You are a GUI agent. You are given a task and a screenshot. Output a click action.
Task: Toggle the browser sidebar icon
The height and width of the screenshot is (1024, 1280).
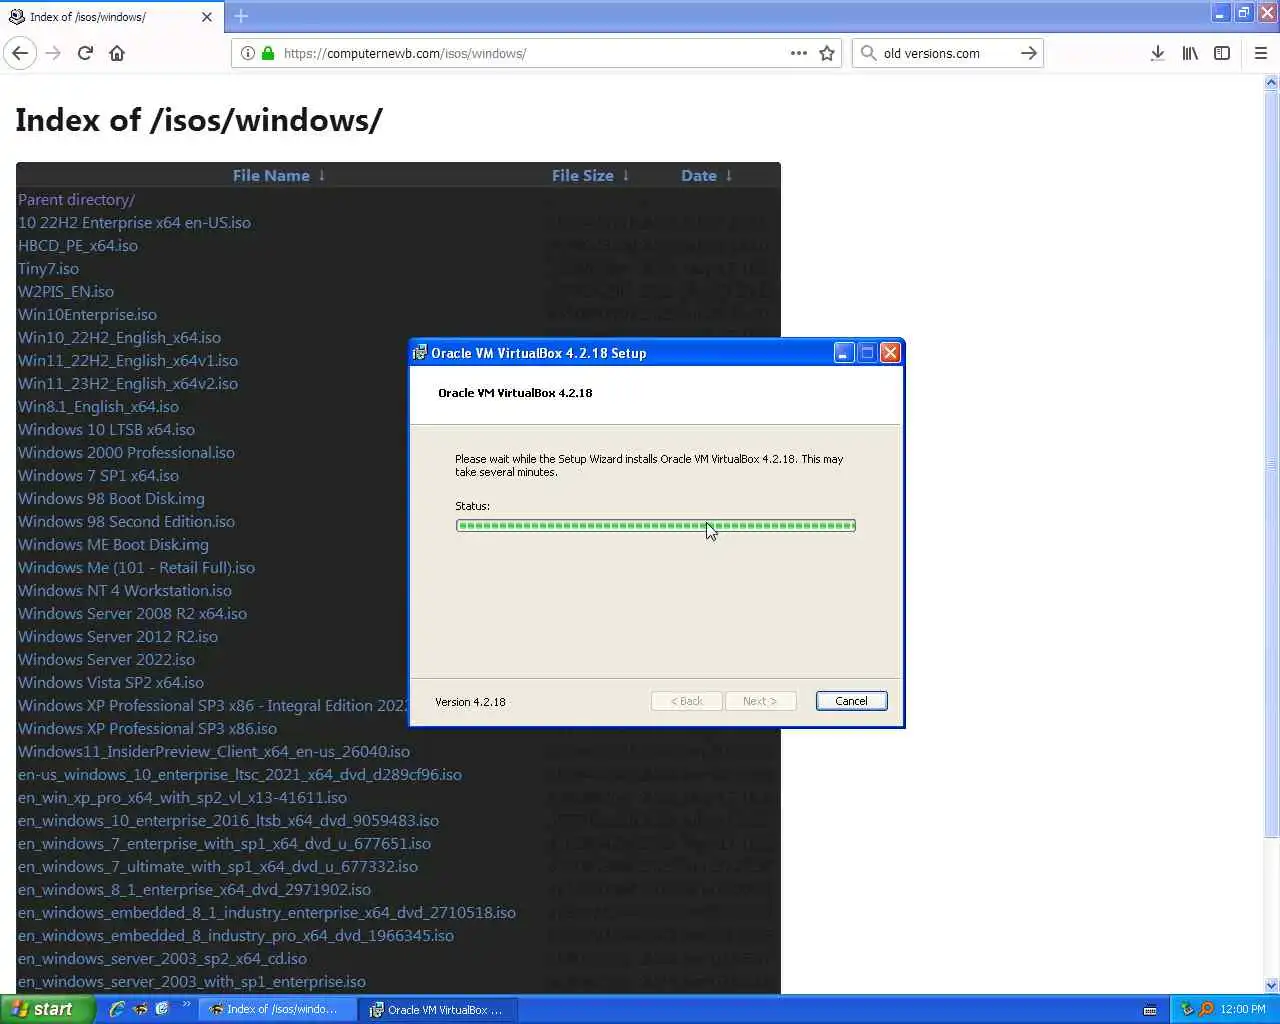tap(1222, 53)
